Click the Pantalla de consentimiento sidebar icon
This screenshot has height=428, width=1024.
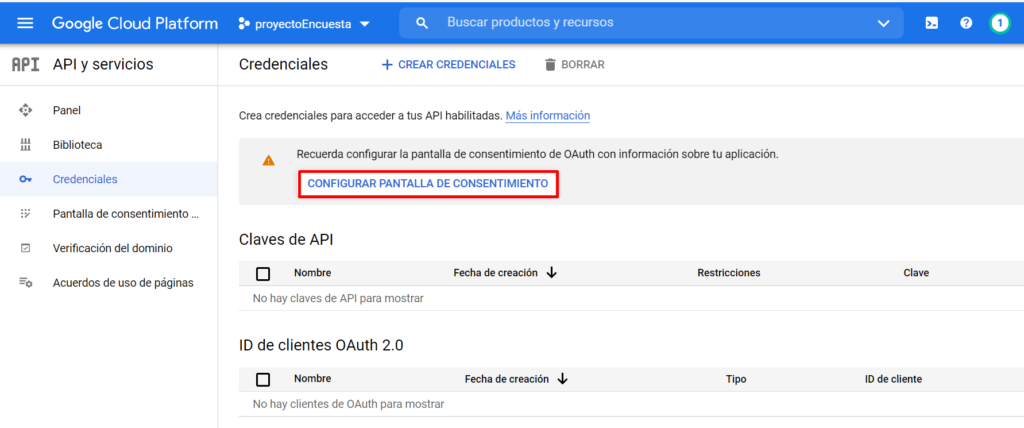point(25,214)
